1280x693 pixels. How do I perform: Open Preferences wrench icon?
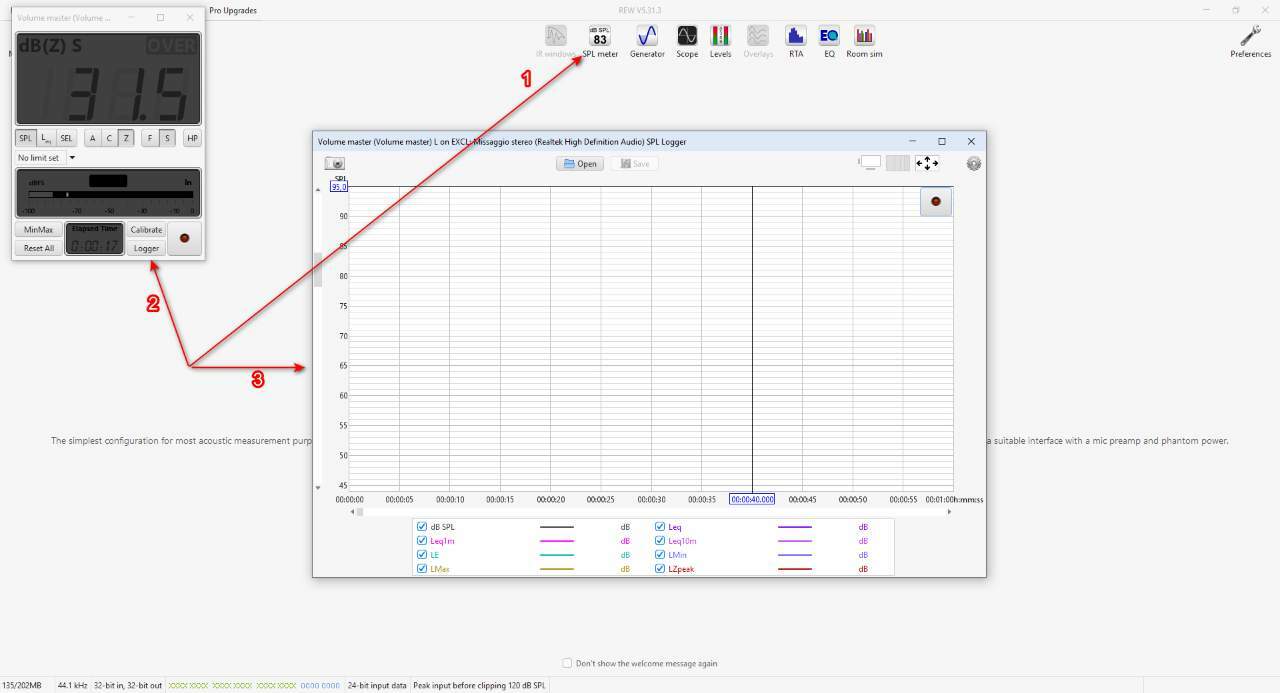[1250, 41]
